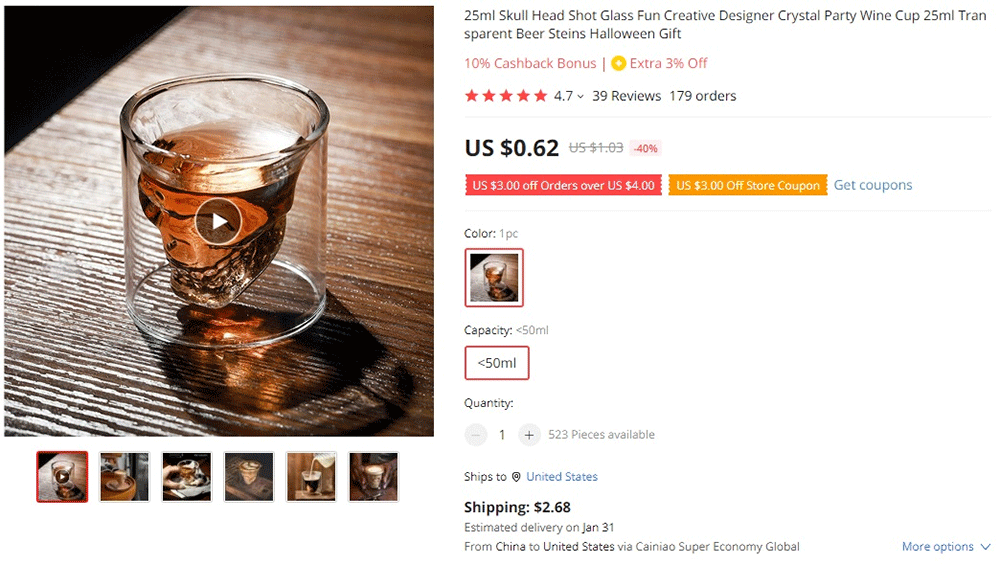Expand the 4.7 rating breakdown chevron
Image resolution: width=1000 pixels, height=564 pixels.
[581, 97]
